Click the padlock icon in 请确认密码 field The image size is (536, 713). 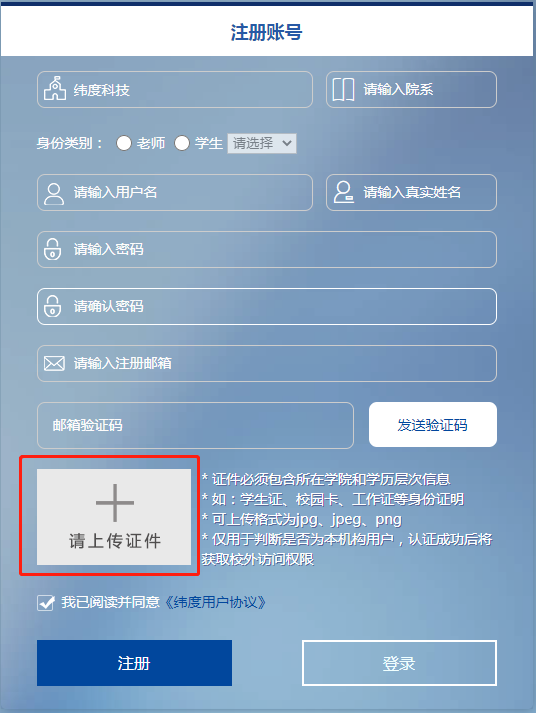[52, 306]
